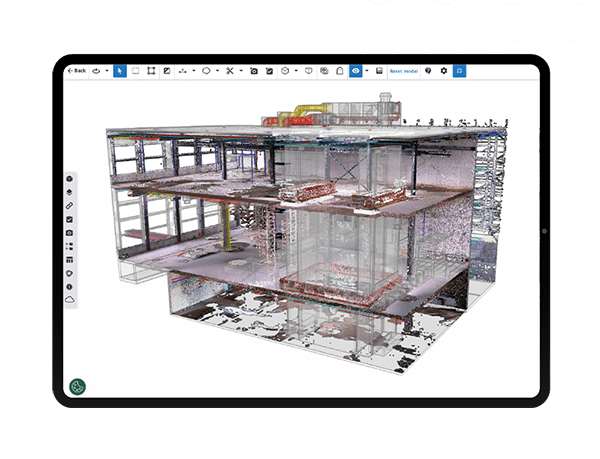Screen dimensions: 600x459
Task: Toggle the checkbox icon in the left sidebar
Action: tap(69, 219)
